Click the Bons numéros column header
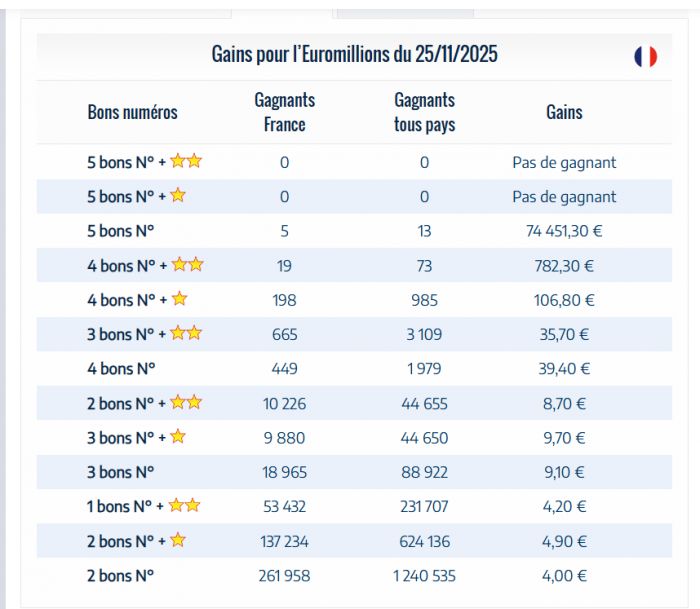700x609 pixels. [132, 112]
